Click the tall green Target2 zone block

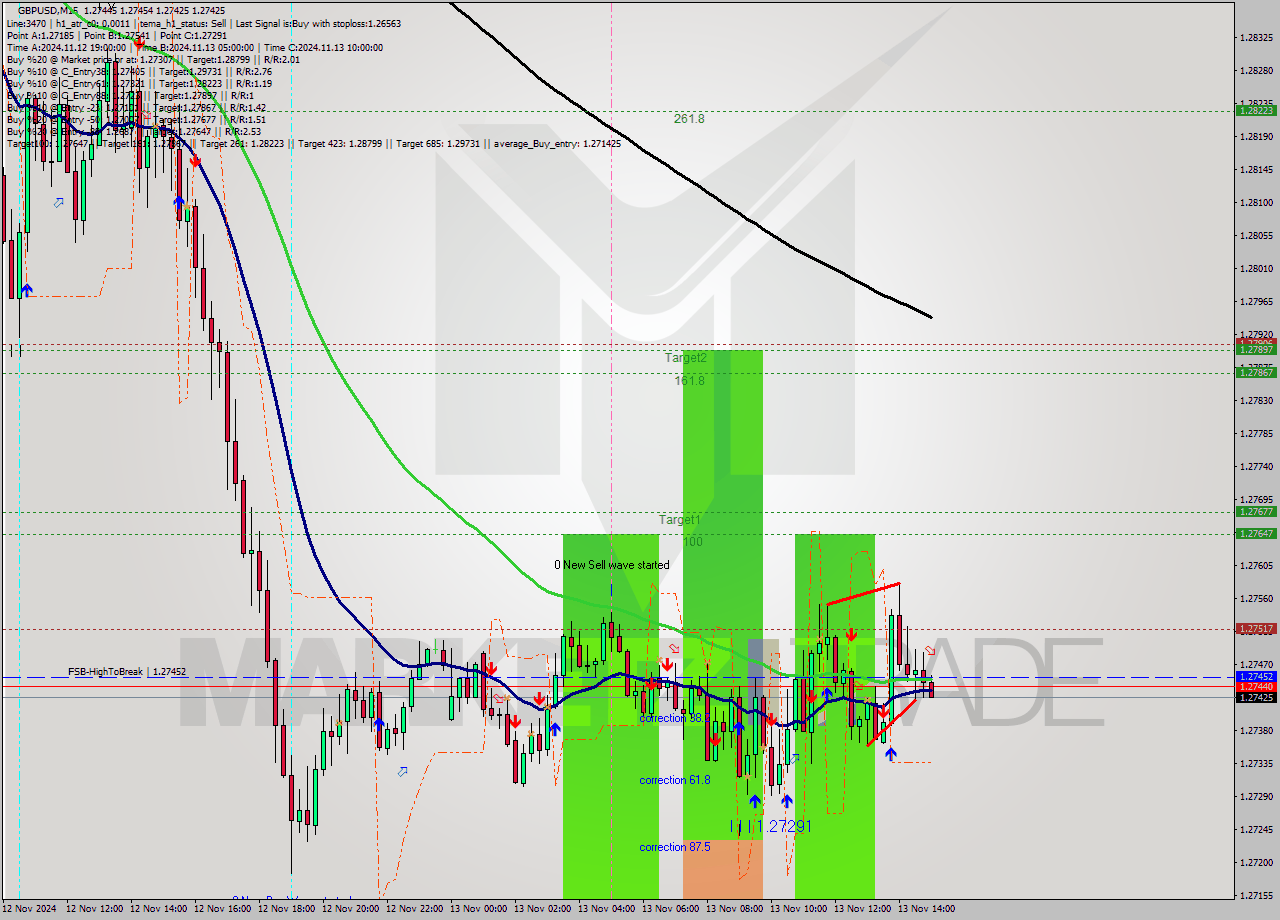click(723, 594)
